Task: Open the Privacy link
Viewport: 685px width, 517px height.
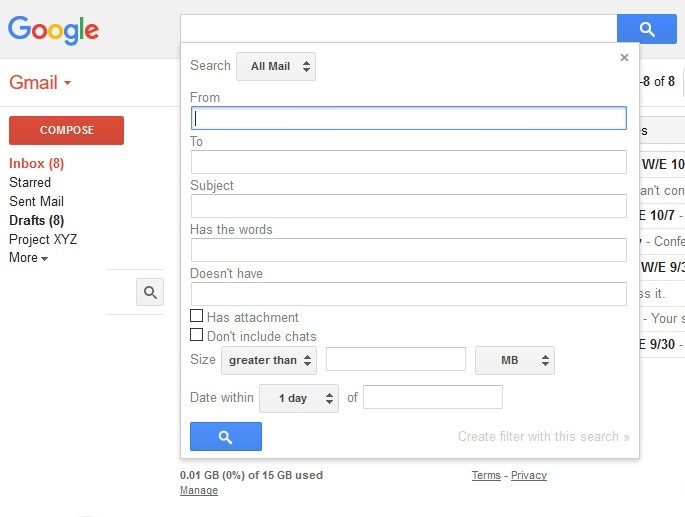Action: pos(529,475)
